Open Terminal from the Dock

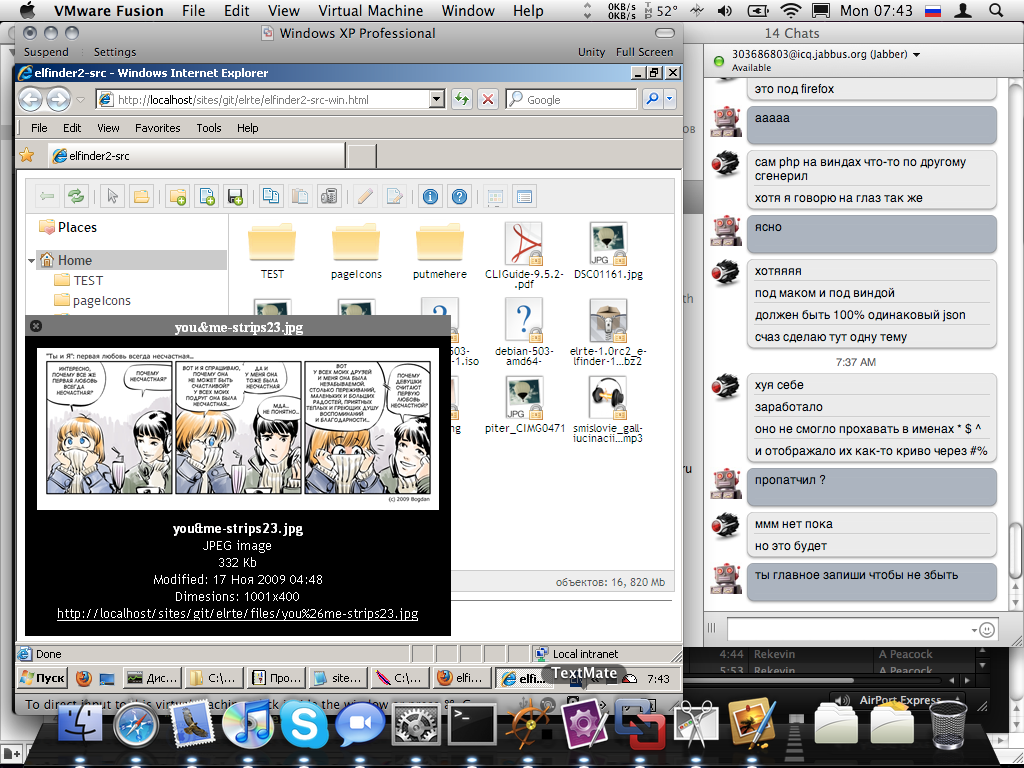pos(472,724)
